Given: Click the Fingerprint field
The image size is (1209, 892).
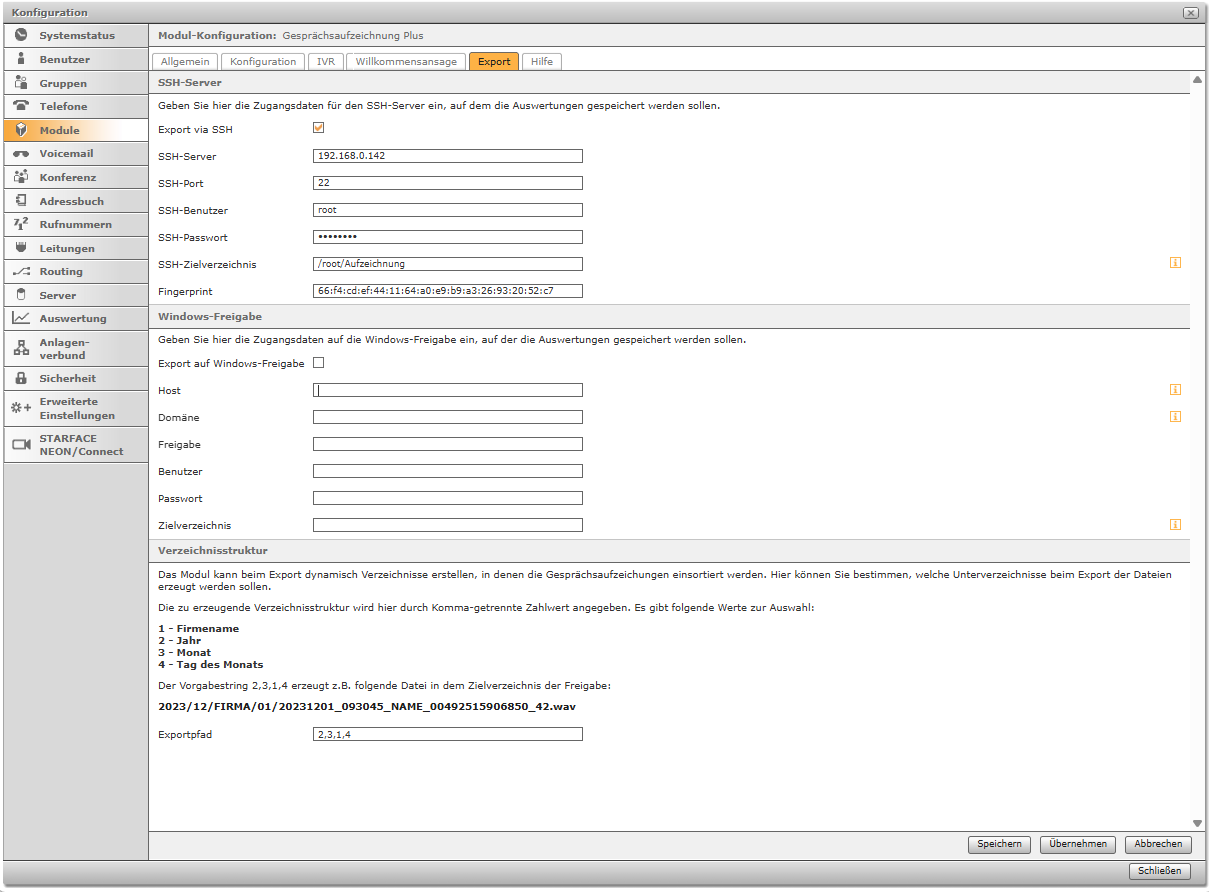Looking at the screenshot, I should 448,291.
